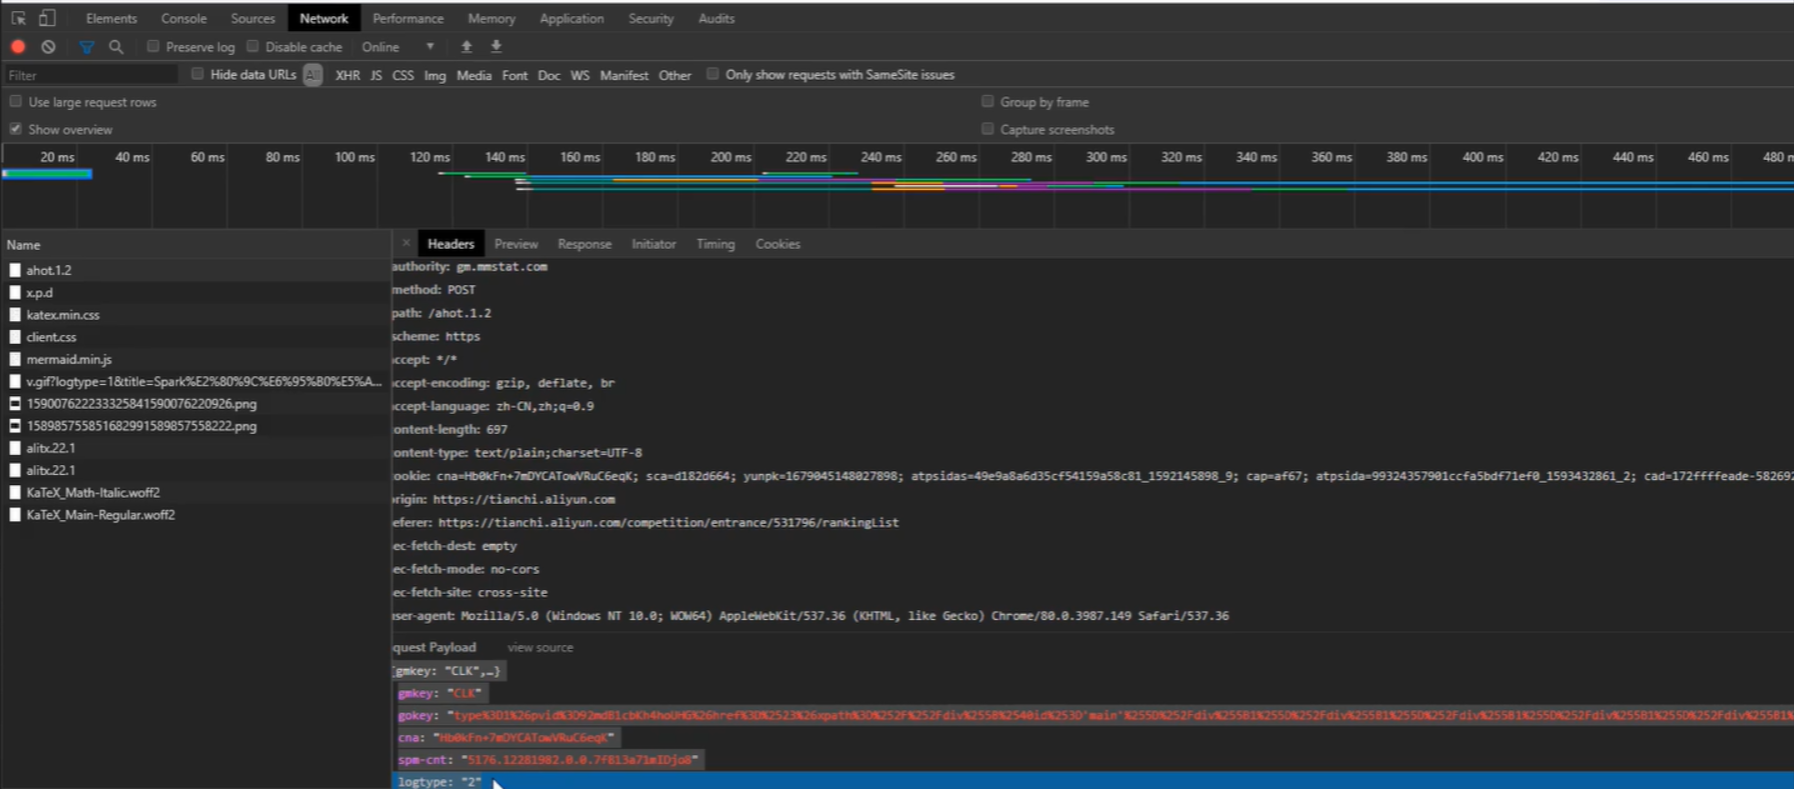The height and width of the screenshot is (789, 1794).
Task: Filter requests by WS type
Action: 580,75
